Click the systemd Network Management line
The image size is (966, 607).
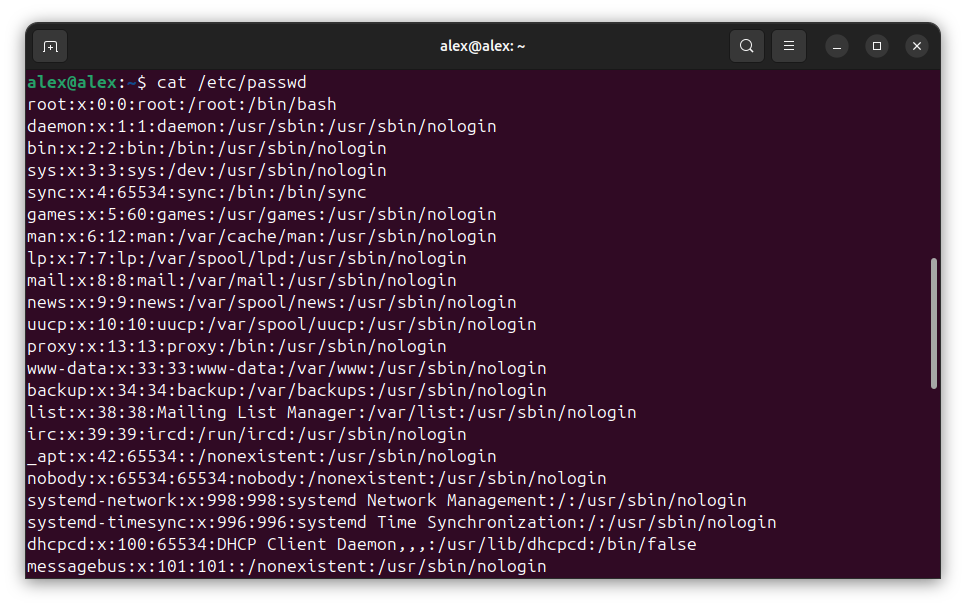pos(387,500)
